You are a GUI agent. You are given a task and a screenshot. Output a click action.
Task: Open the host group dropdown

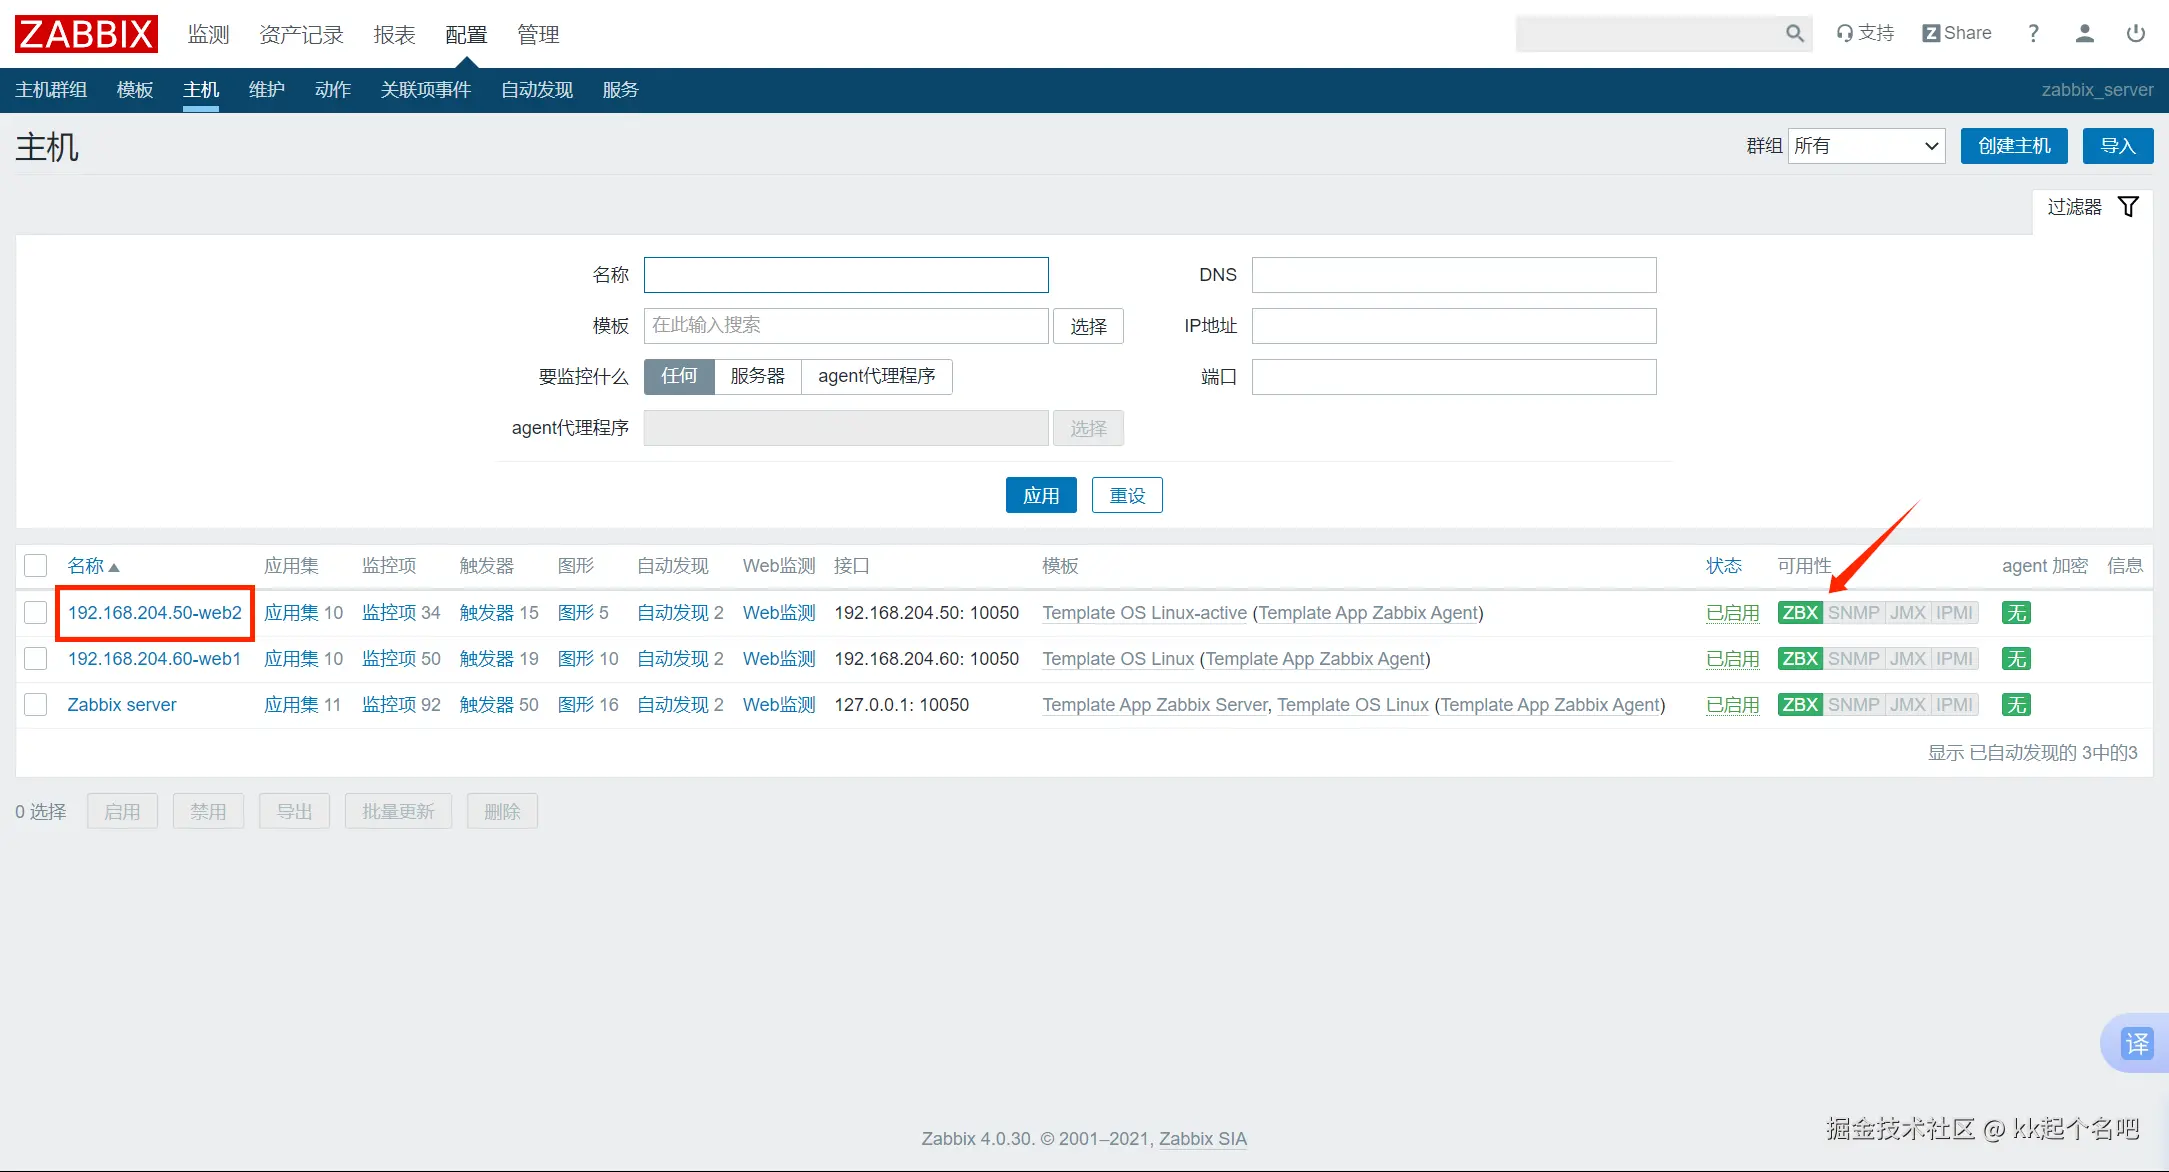tap(1865, 146)
